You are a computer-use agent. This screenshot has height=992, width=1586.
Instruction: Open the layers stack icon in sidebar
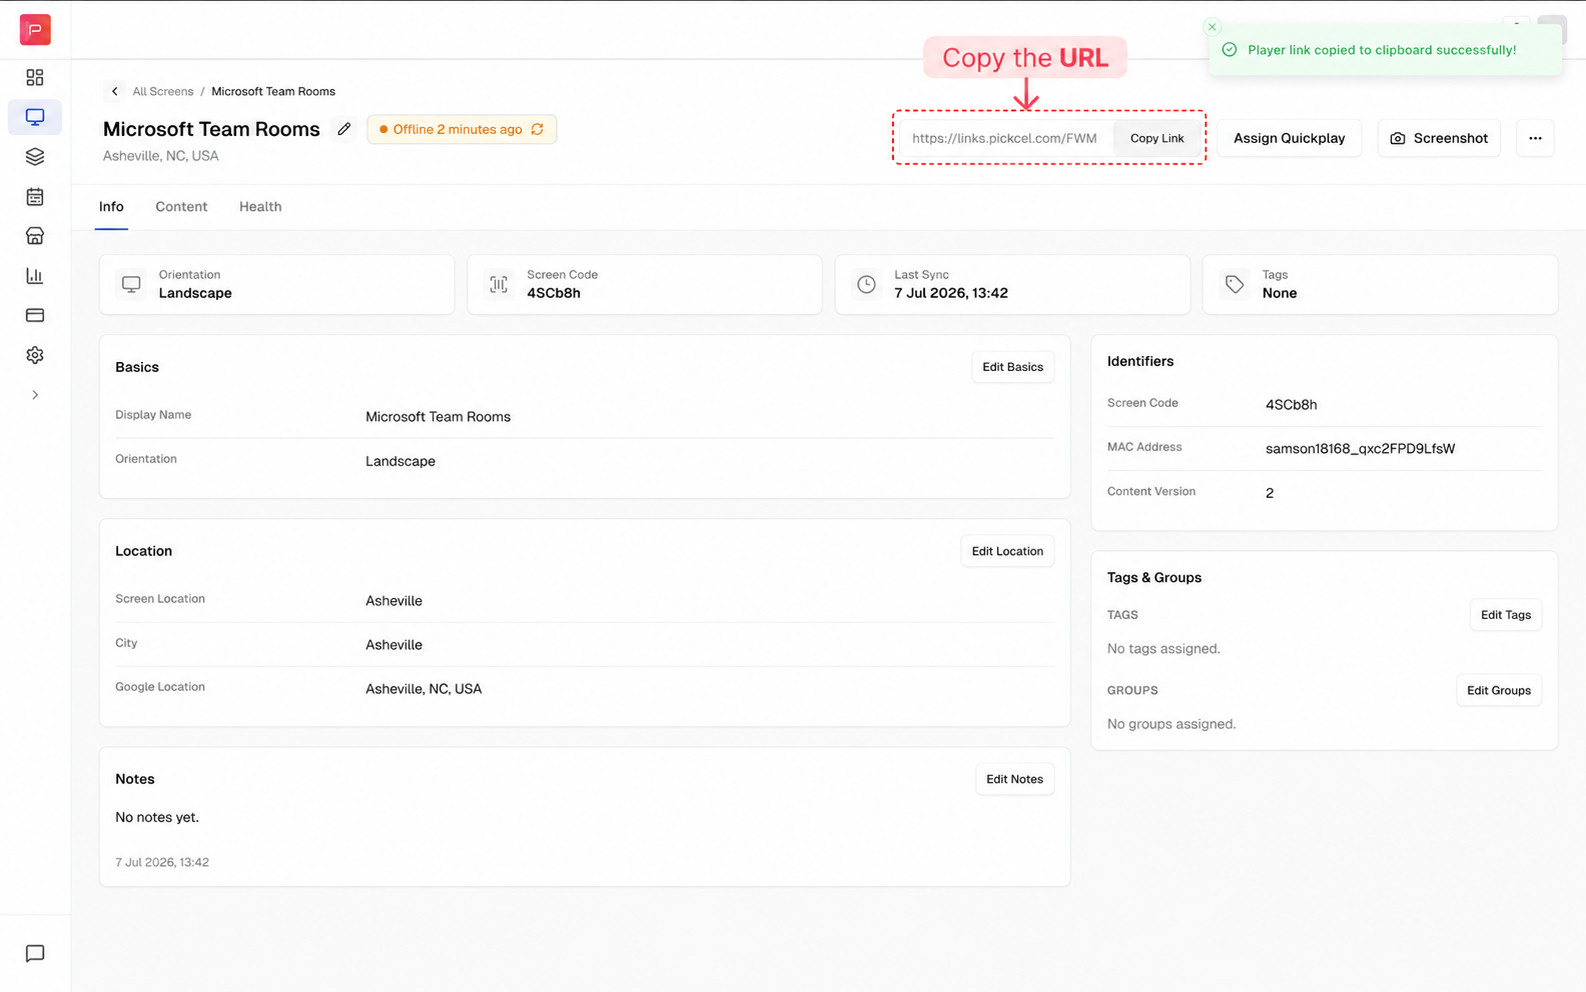click(x=35, y=157)
